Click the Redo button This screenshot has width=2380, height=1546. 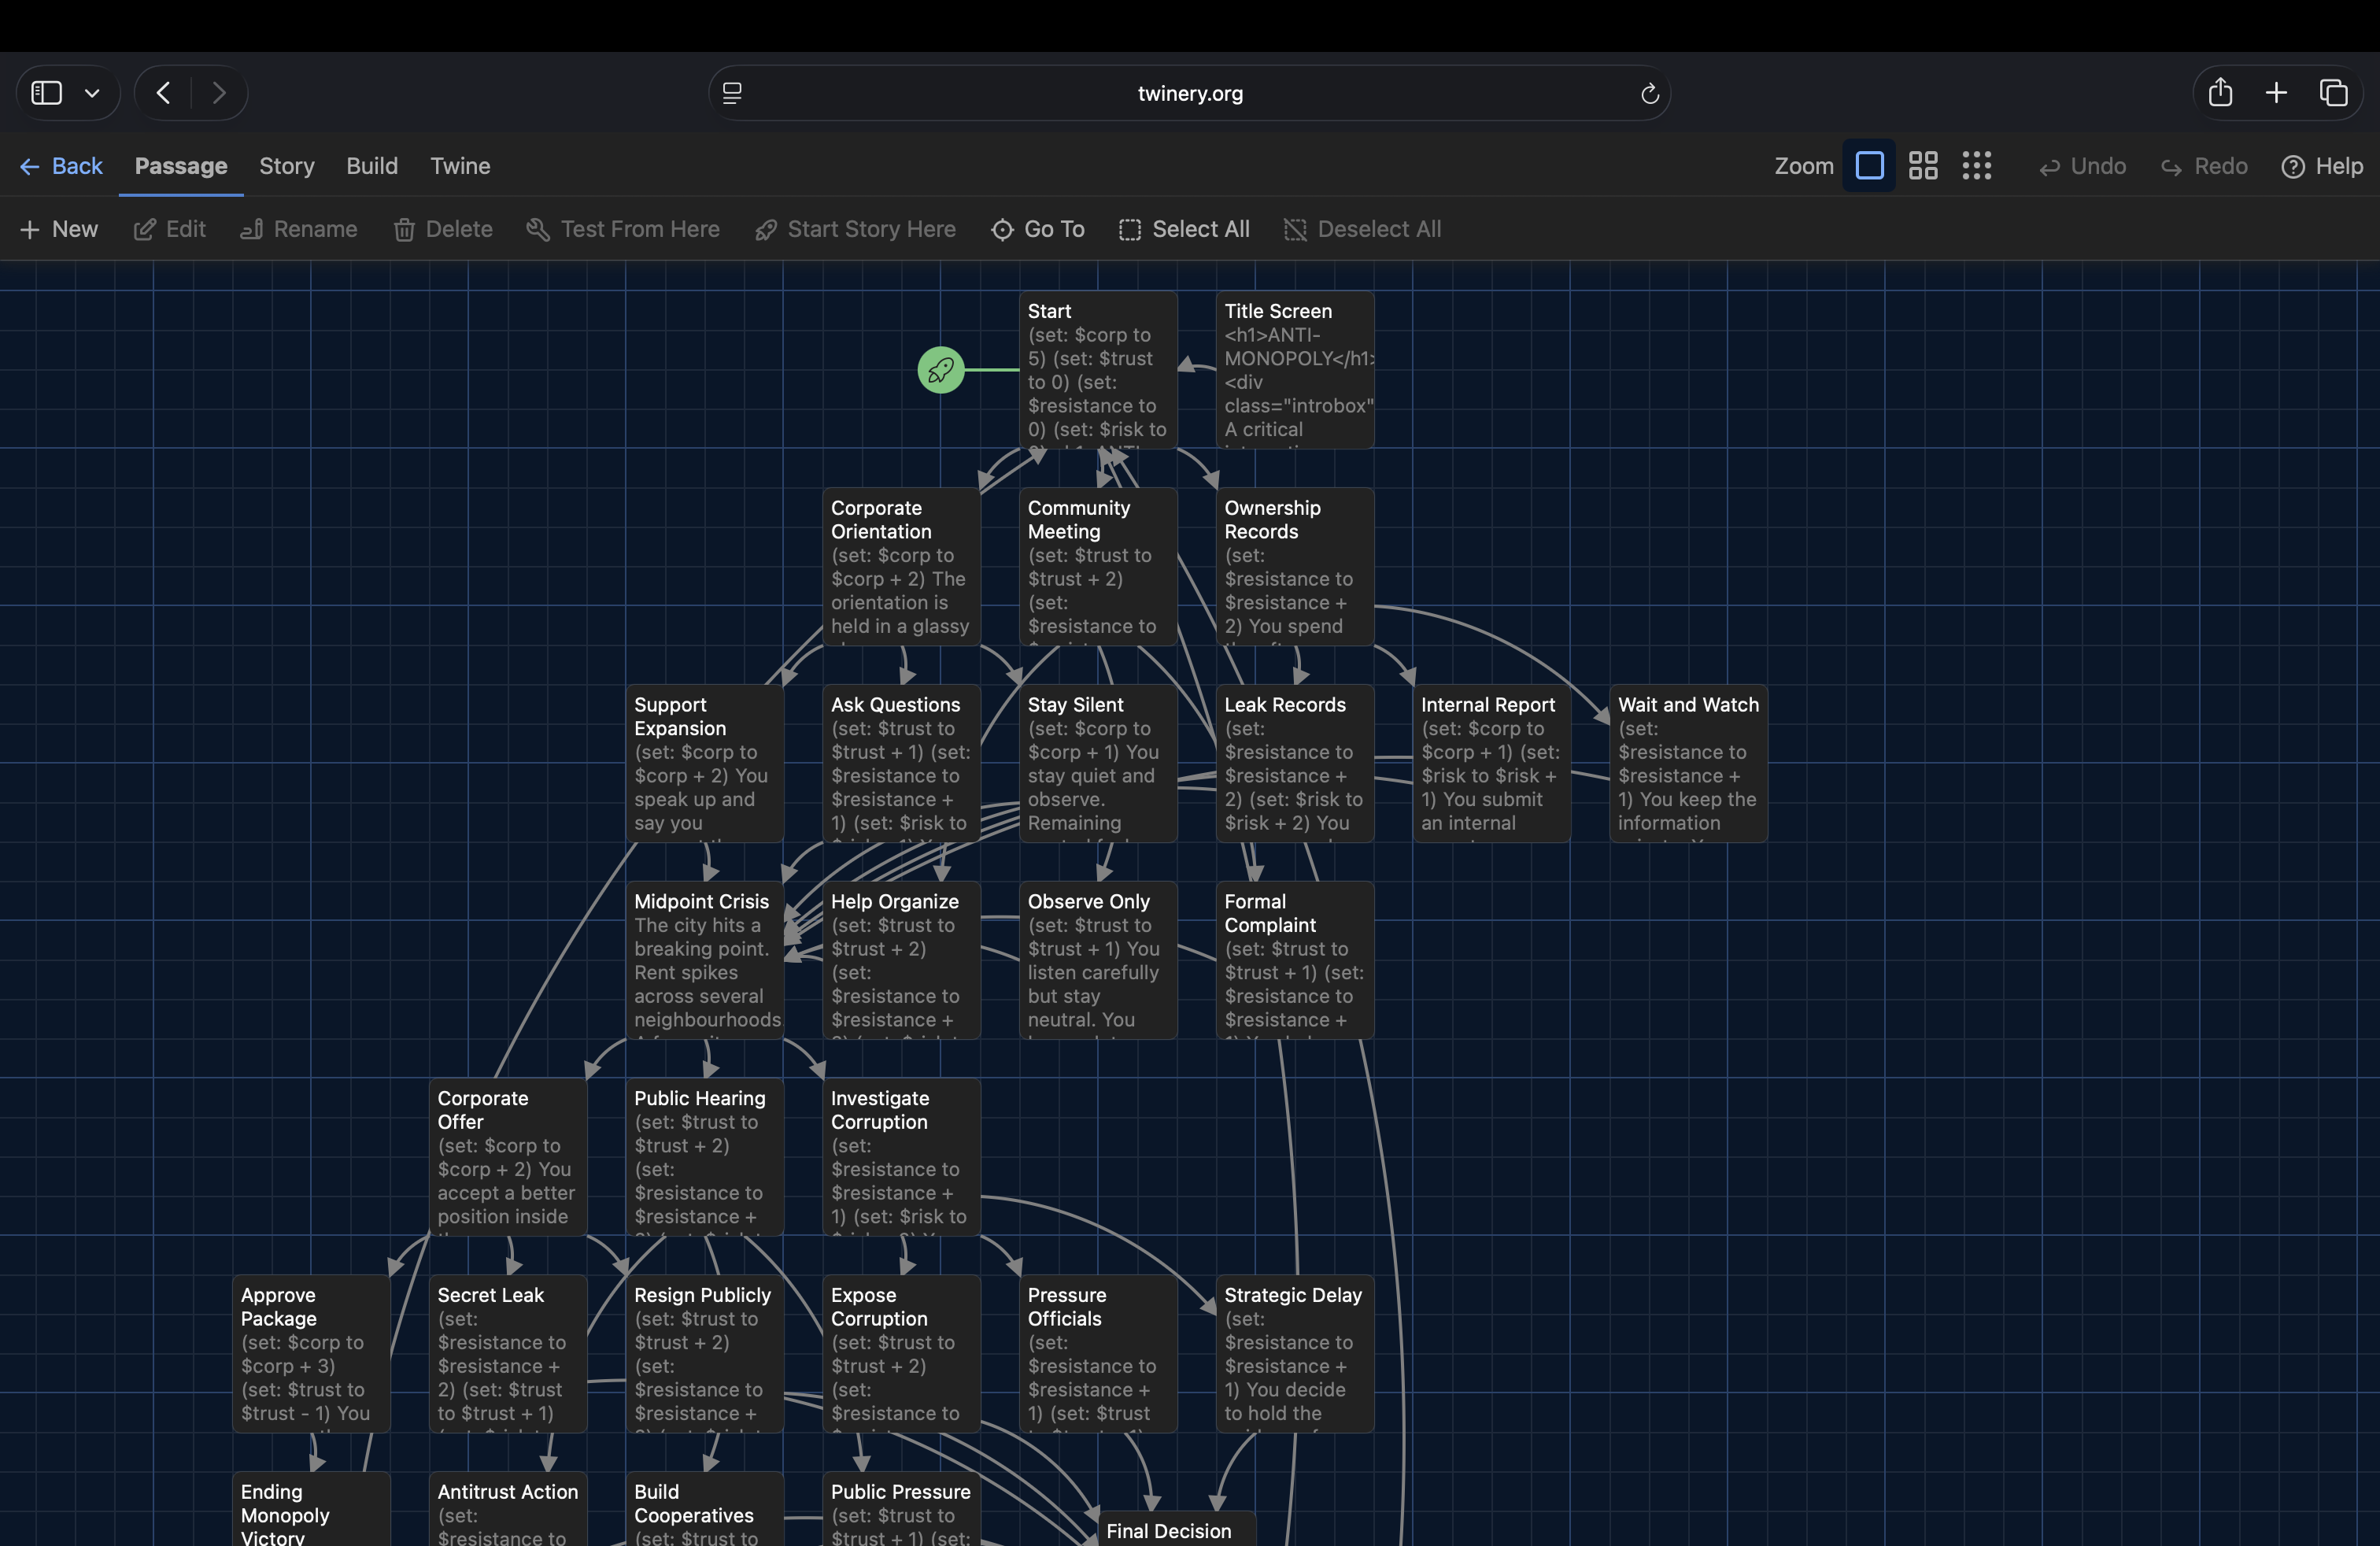click(2204, 166)
